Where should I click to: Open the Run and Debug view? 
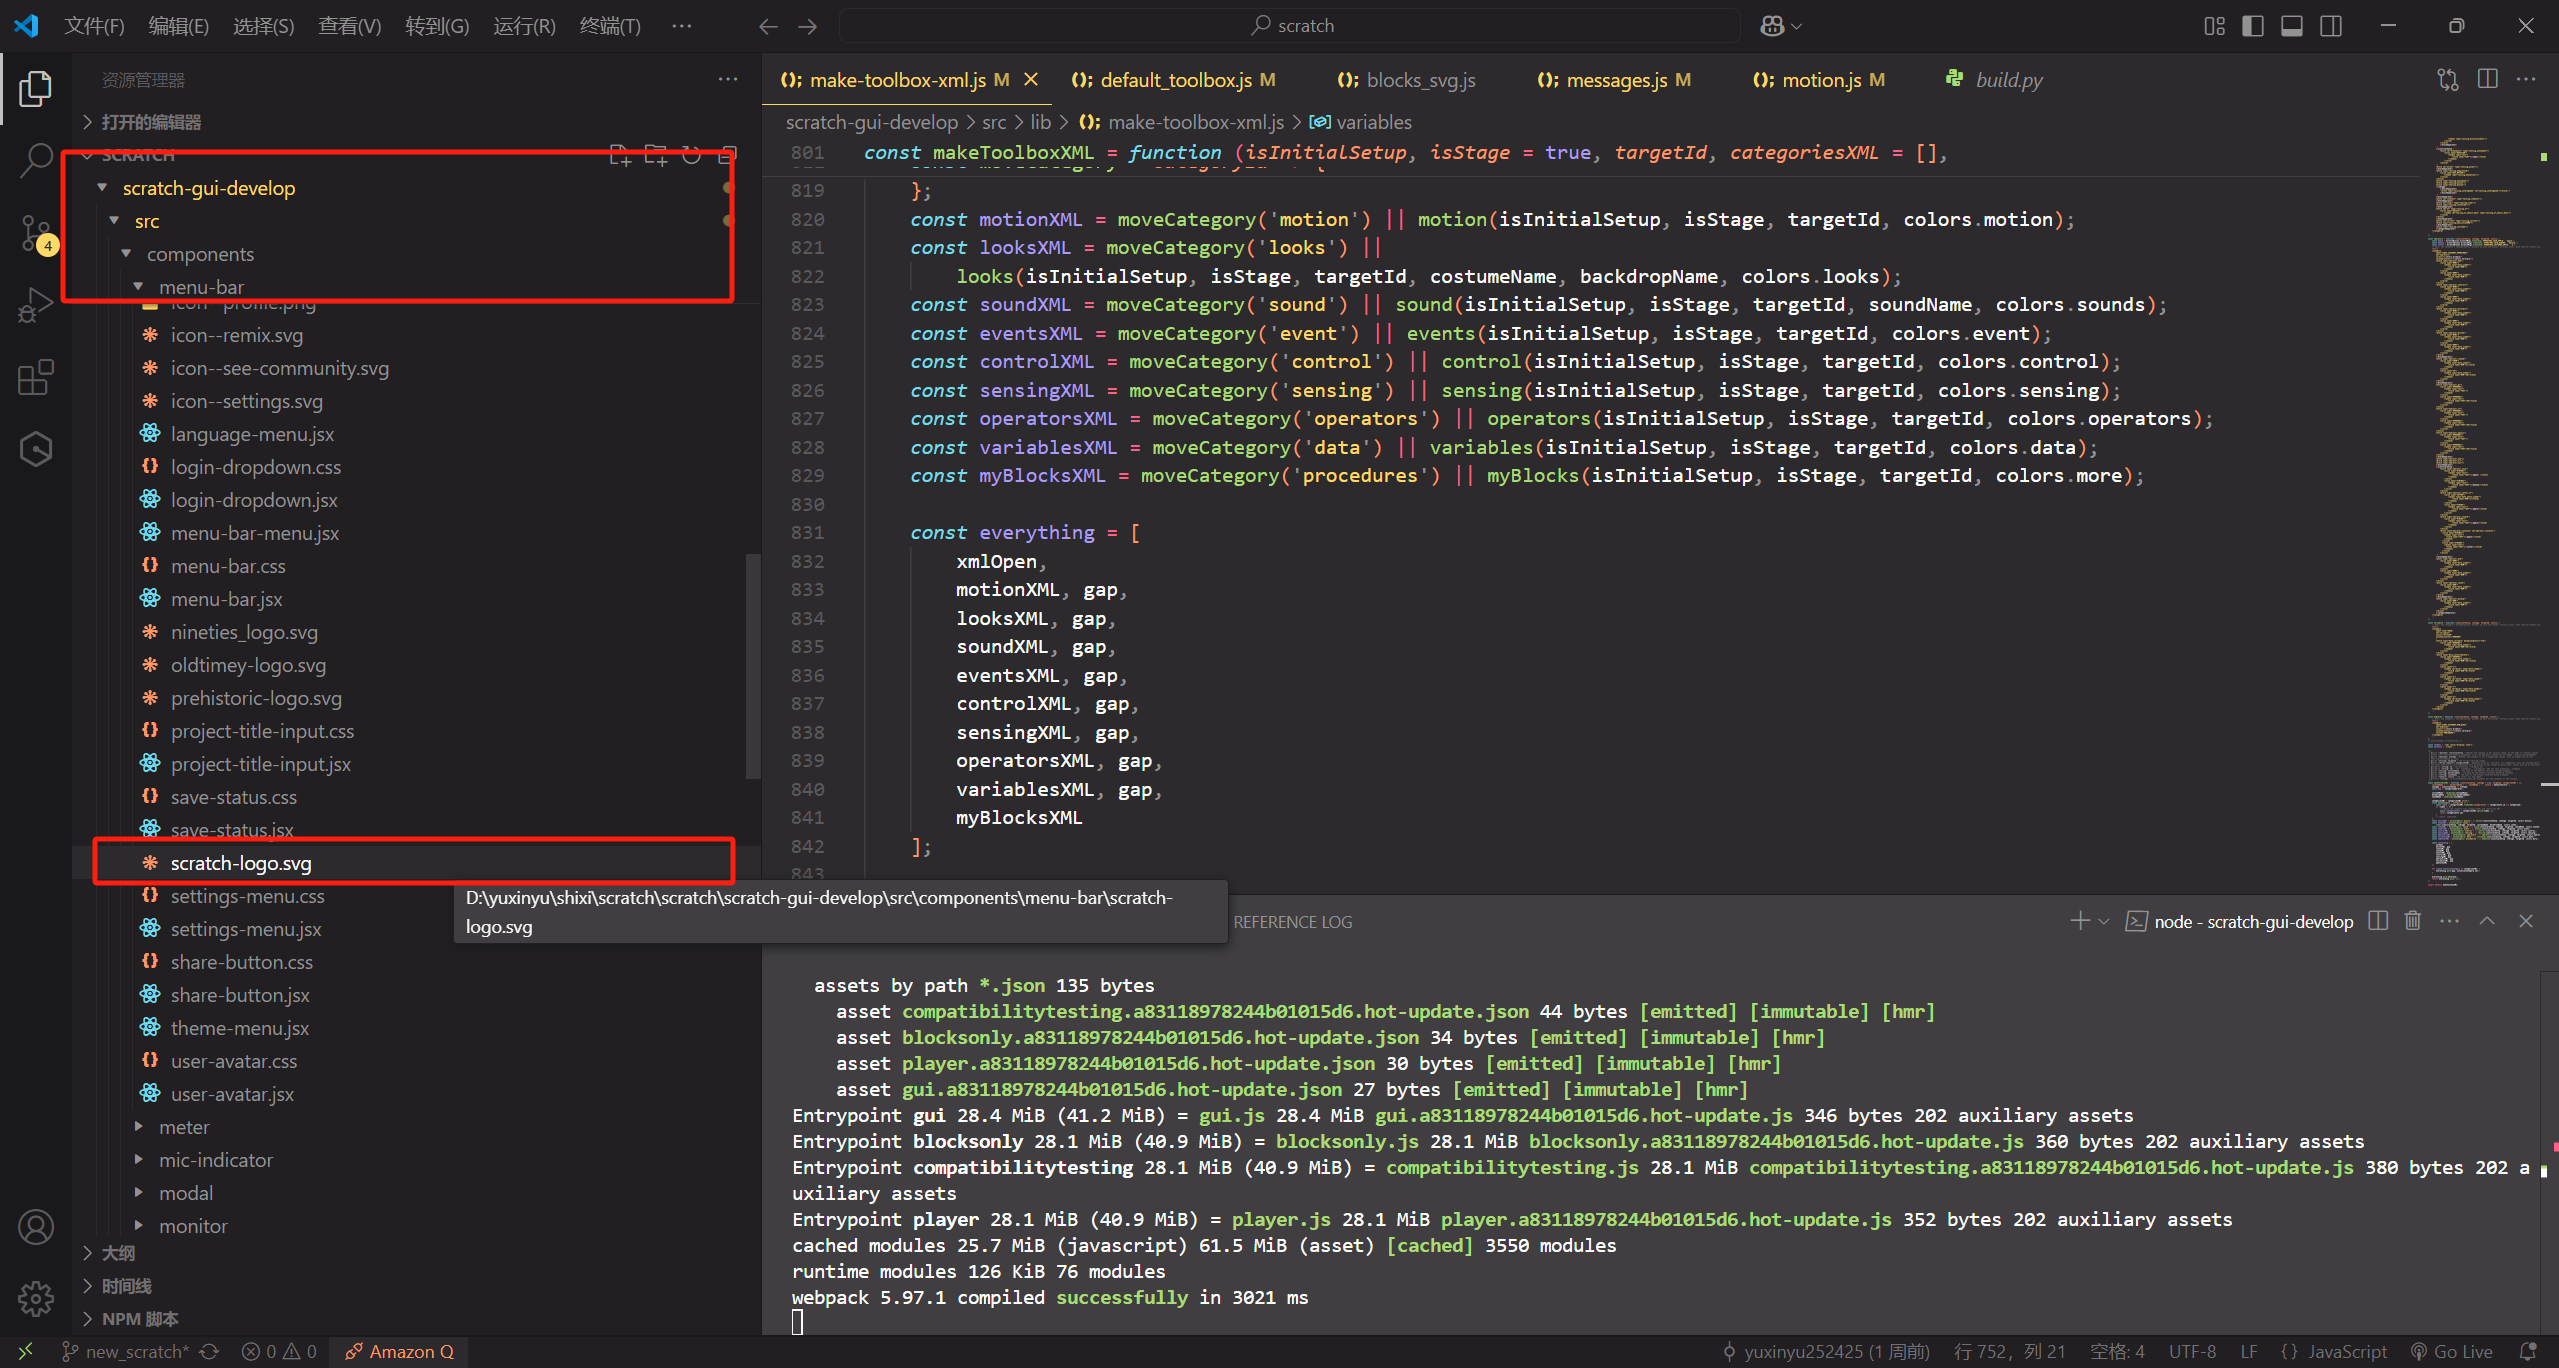click(x=36, y=305)
